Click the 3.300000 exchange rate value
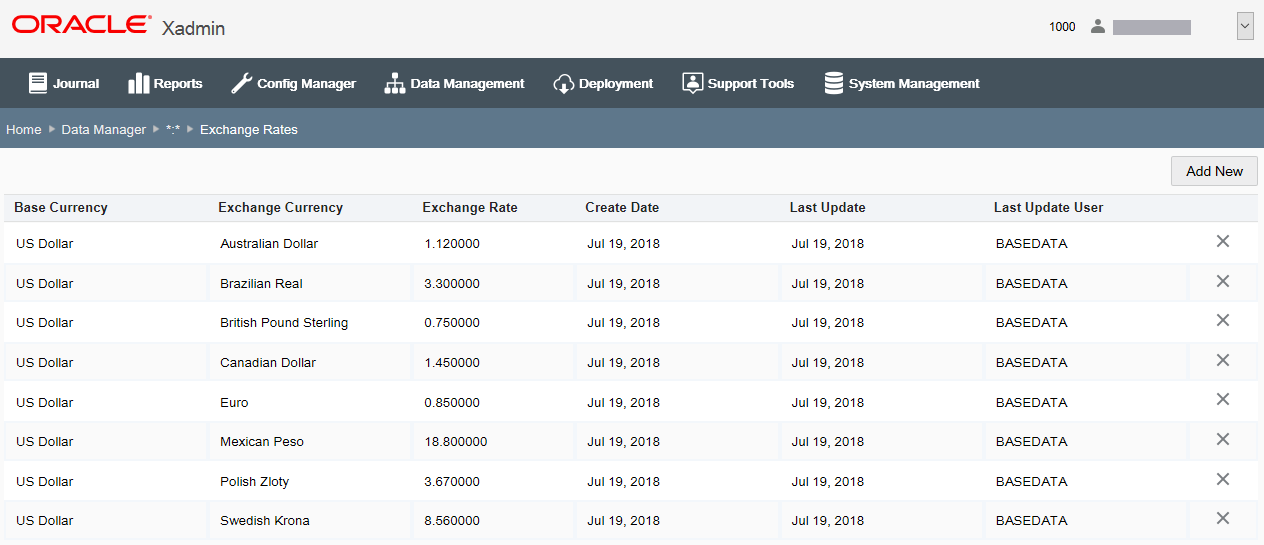The image size is (1264, 545). (452, 283)
